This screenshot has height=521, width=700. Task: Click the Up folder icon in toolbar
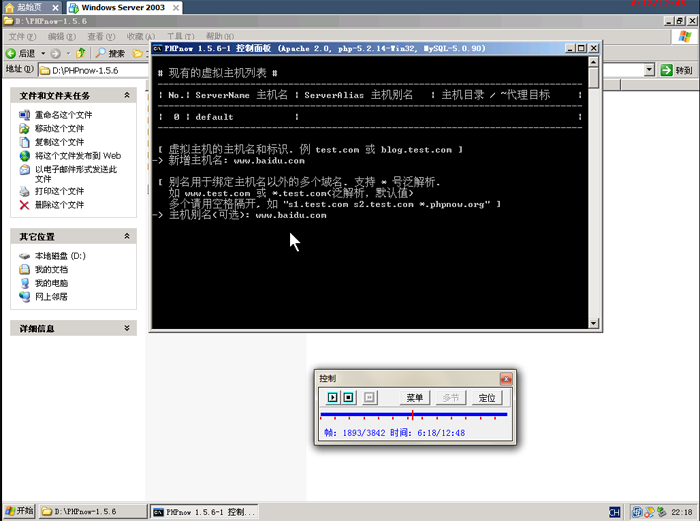(x=81, y=54)
